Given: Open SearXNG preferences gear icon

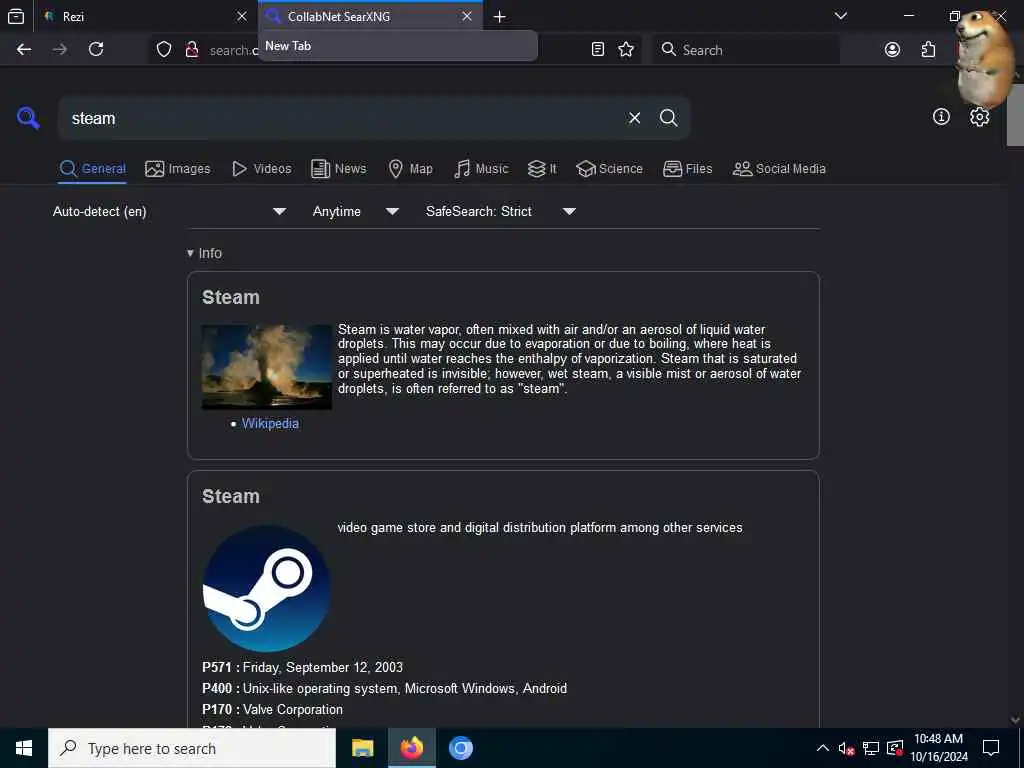Looking at the screenshot, I should (979, 117).
